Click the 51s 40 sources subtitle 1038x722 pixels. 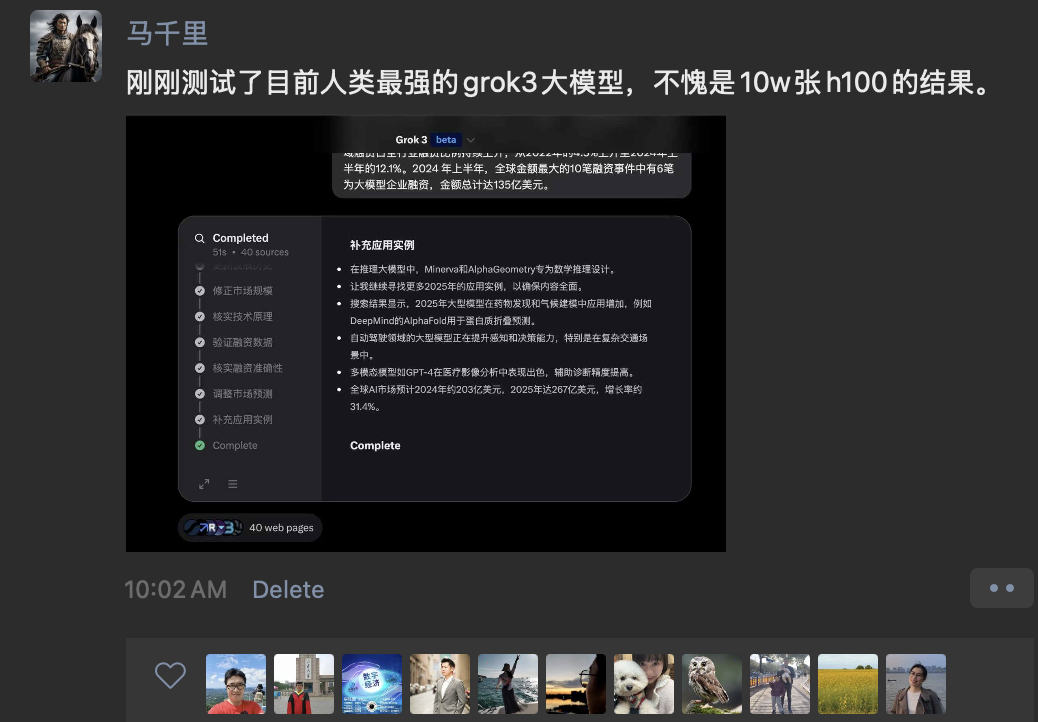[x=250, y=252]
